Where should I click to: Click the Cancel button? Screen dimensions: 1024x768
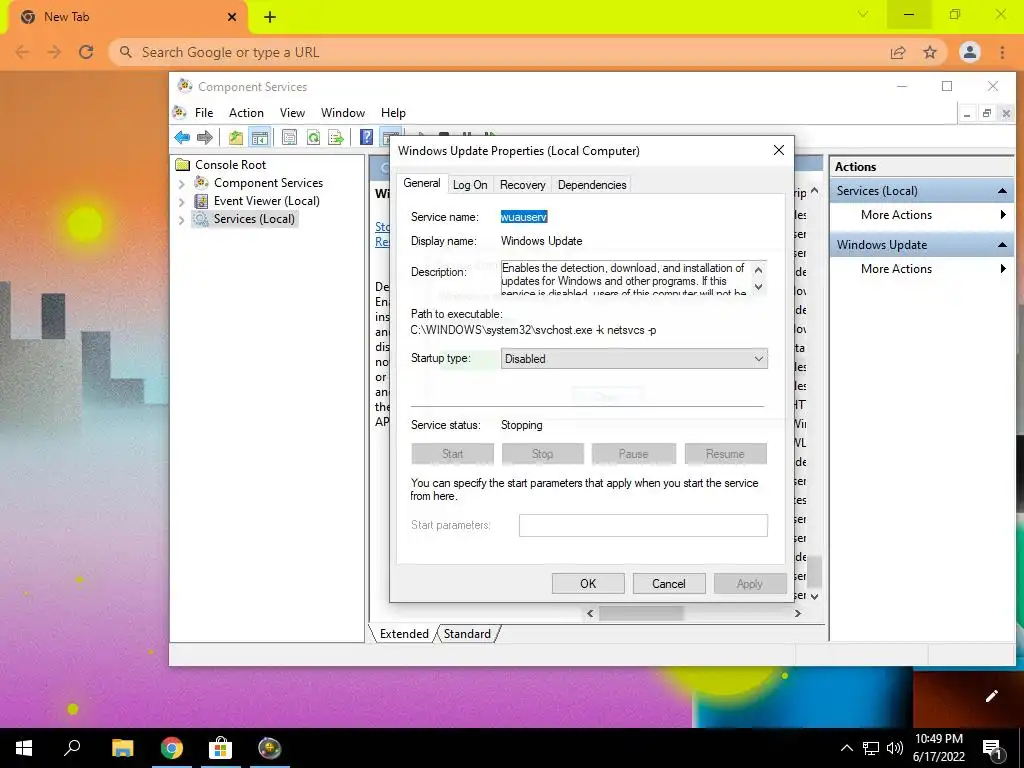(669, 584)
